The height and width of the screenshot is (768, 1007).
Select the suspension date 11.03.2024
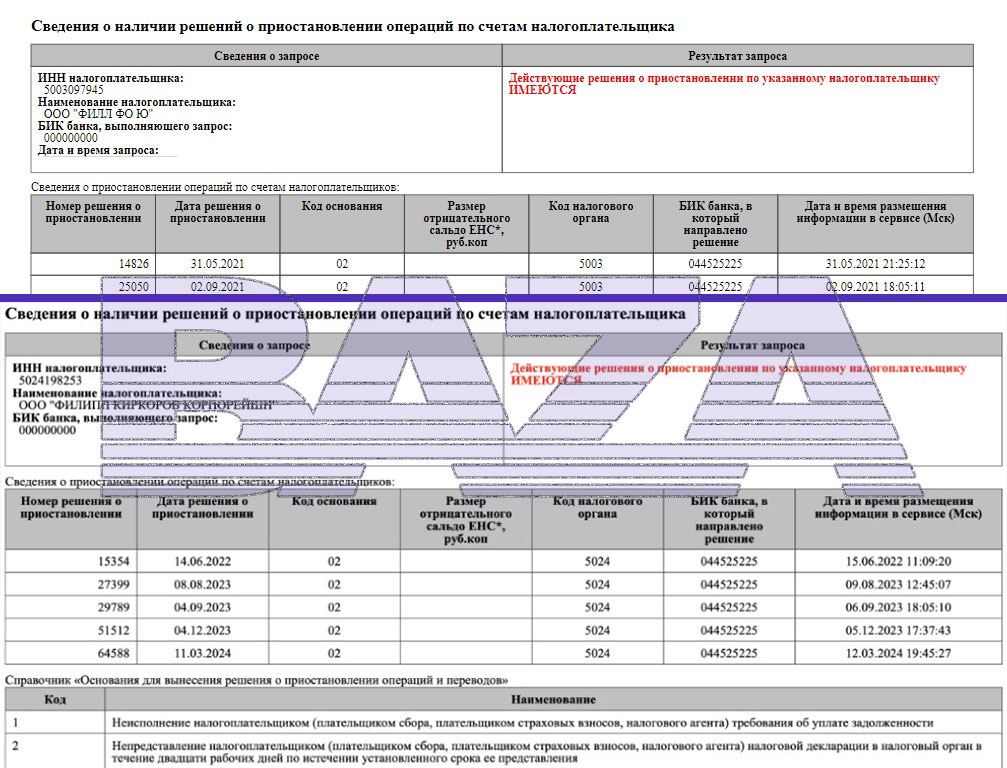pyautogui.click(x=202, y=654)
